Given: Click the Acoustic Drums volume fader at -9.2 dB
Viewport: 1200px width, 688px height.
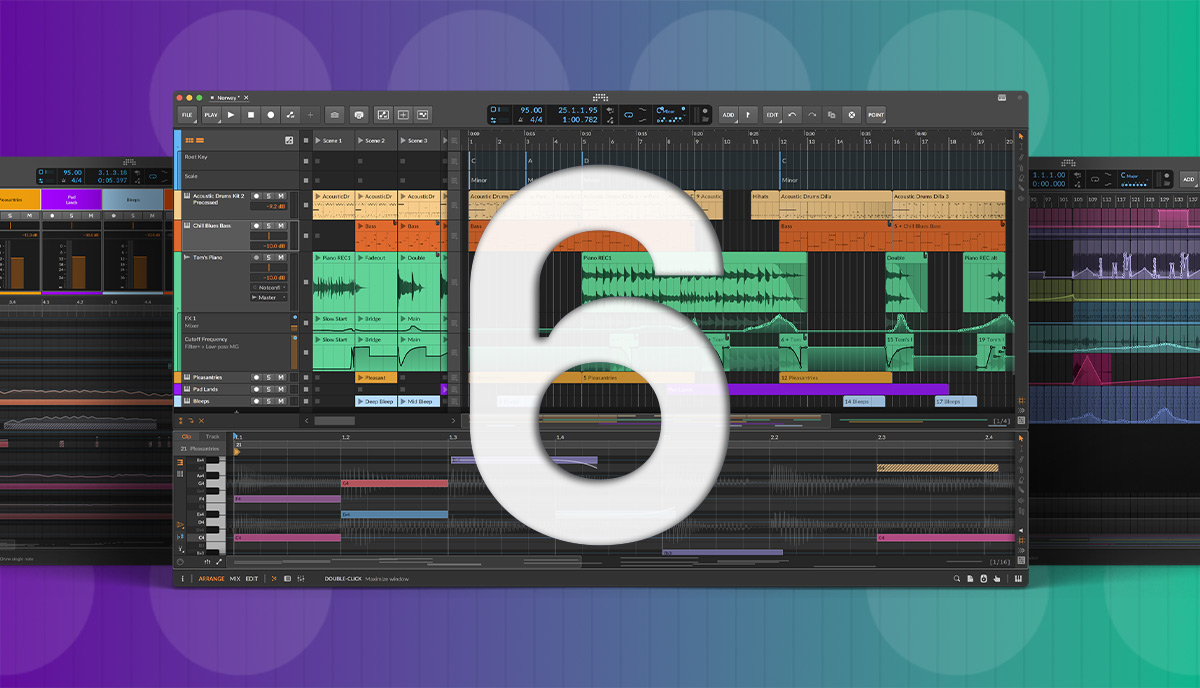Looking at the screenshot, I should pyautogui.click(x=267, y=207).
